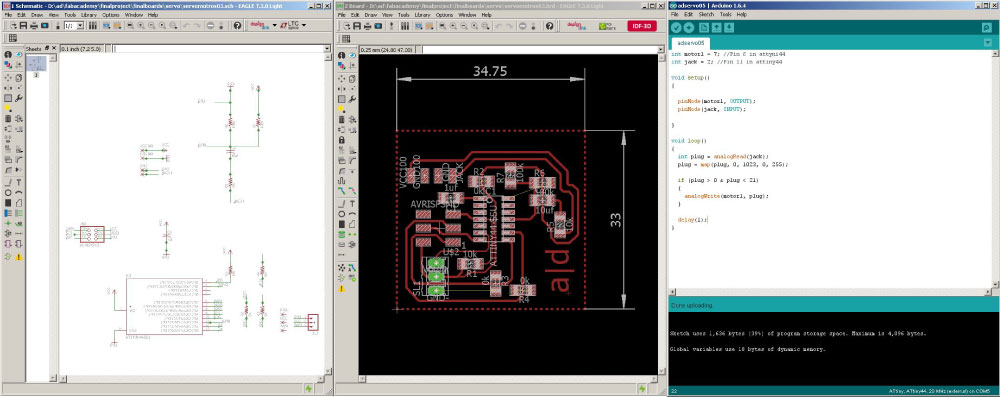Click the PCB quote button in Board toolbar
Image resolution: width=1000 pixels, height=397 pixels.
[x=607, y=26]
